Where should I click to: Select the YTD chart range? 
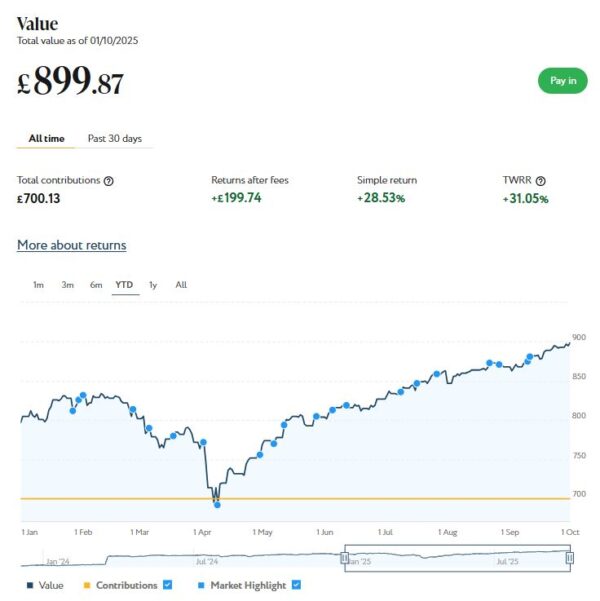124,285
